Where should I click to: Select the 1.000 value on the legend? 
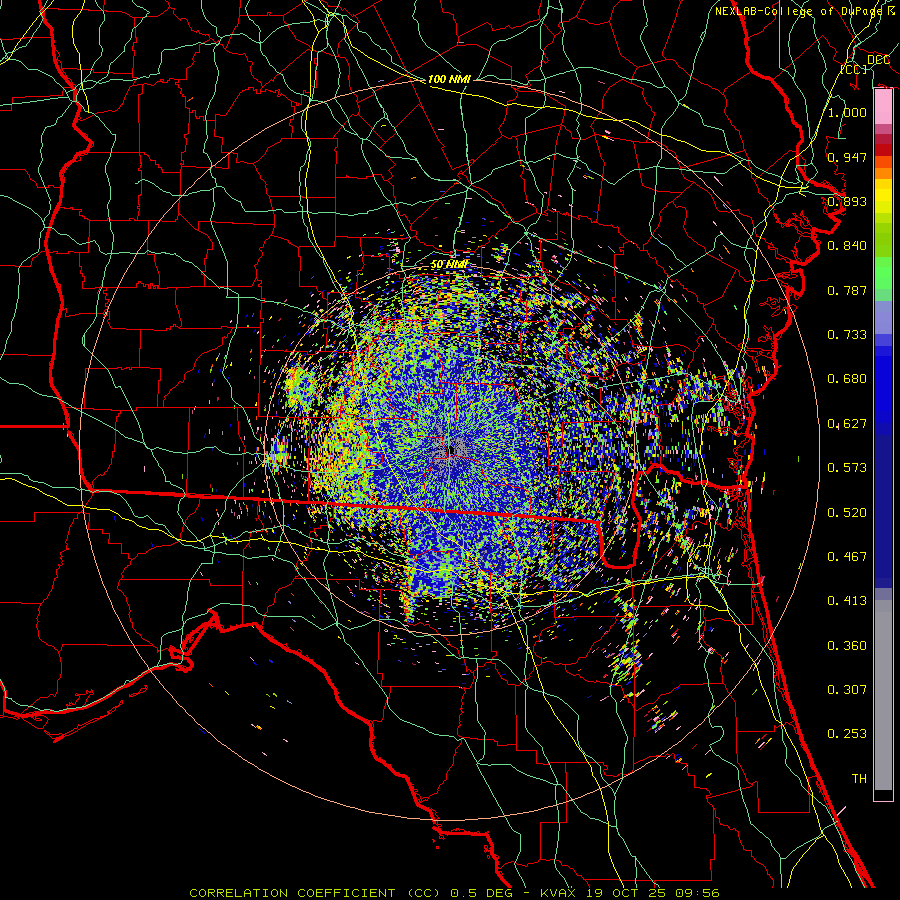click(x=847, y=112)
